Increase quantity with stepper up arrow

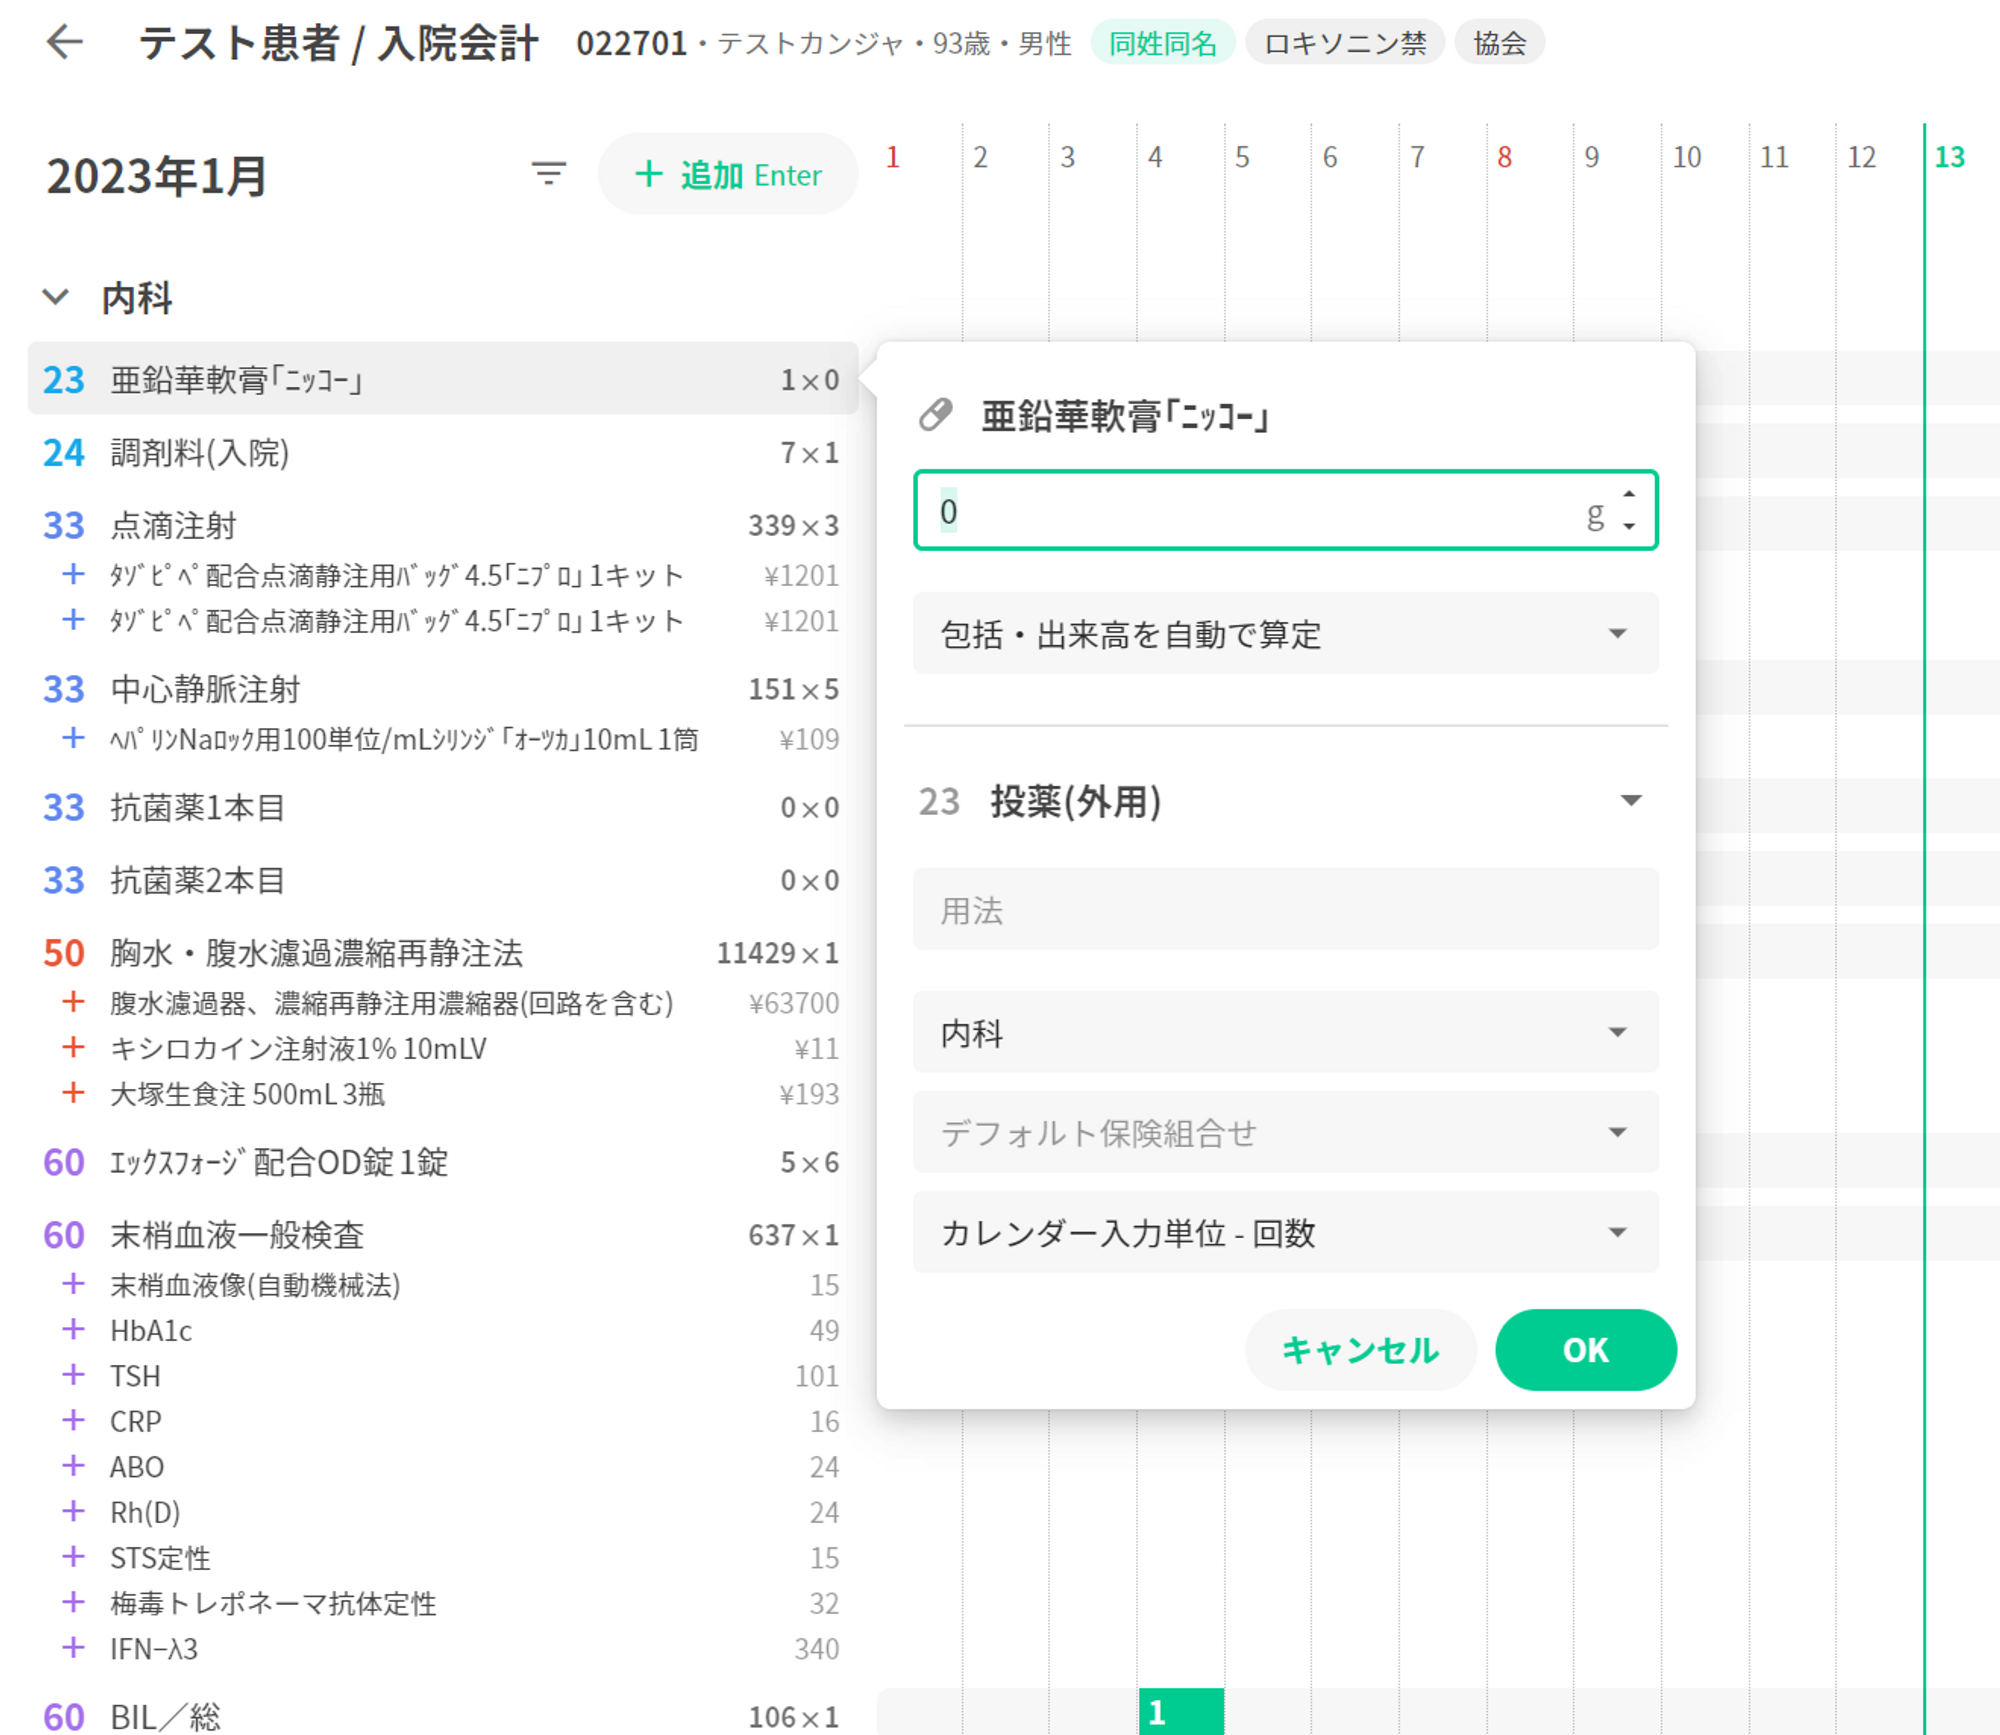(1629, 494)
